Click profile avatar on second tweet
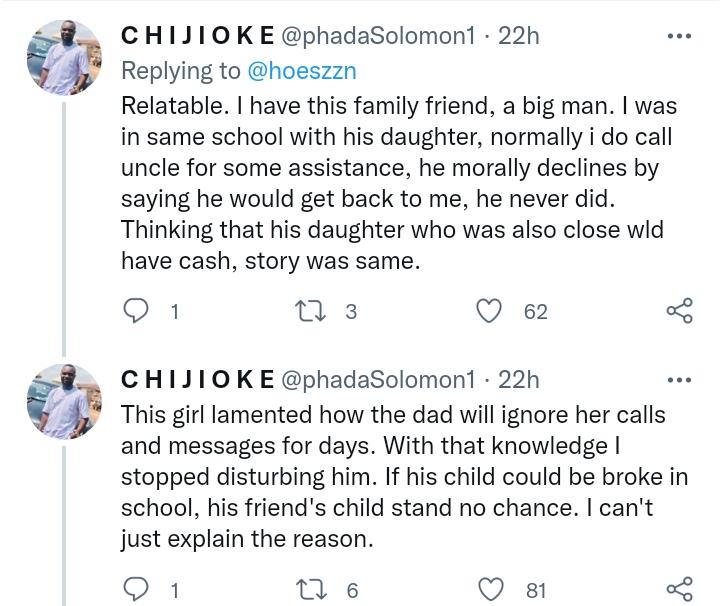The image size is (720, 606). (x=64, y=402)
